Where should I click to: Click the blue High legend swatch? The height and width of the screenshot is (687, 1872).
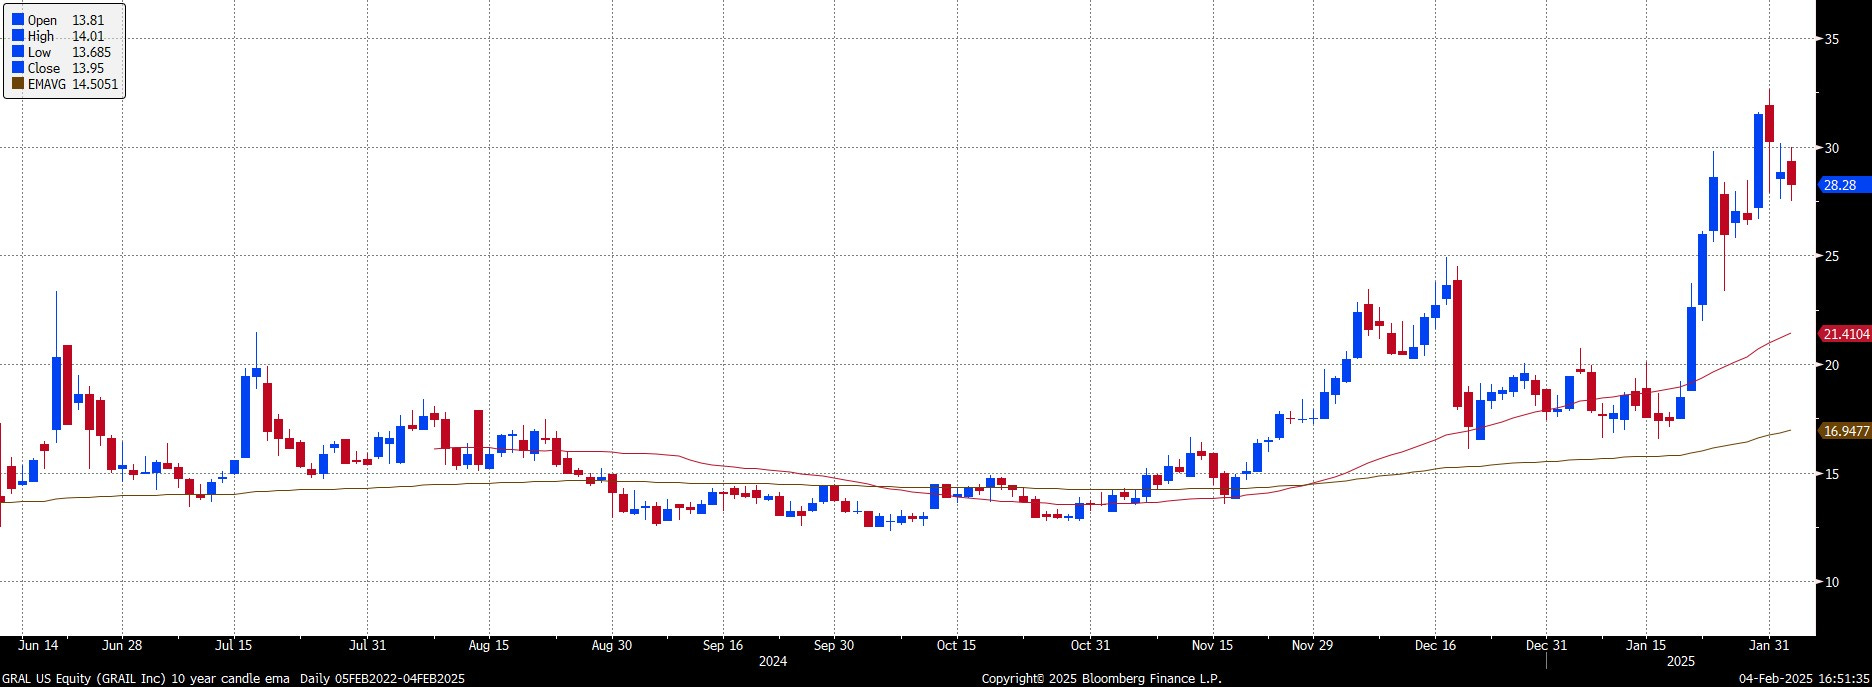point(18,36)
